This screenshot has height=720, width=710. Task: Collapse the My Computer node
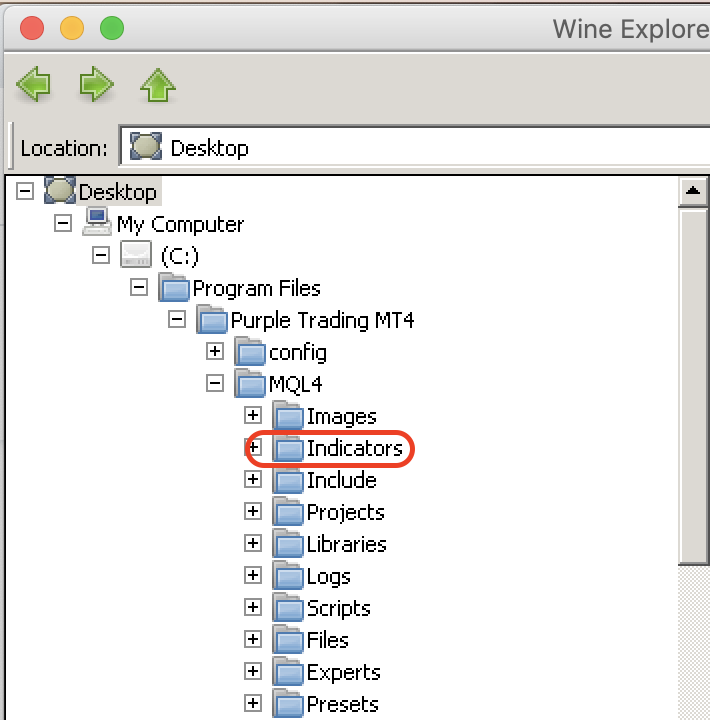click(x=63, y=224)
